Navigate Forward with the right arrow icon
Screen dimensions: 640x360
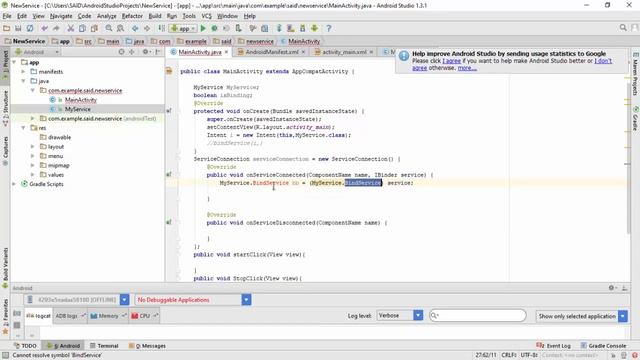[x=147, y=28]
